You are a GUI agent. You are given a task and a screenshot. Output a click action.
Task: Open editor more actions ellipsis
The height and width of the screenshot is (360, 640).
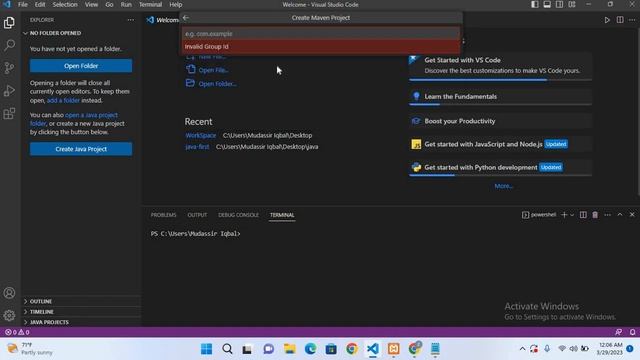632,20
